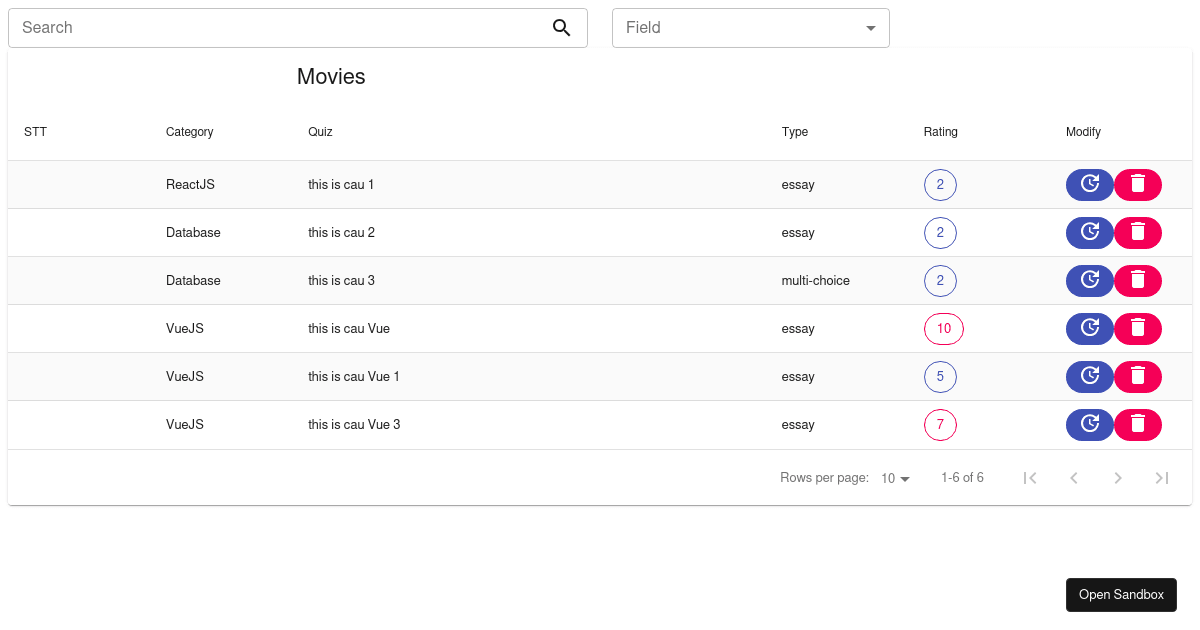Click inside the Search input field
This screenshot has width=1200, height=630.
point(280,27)
